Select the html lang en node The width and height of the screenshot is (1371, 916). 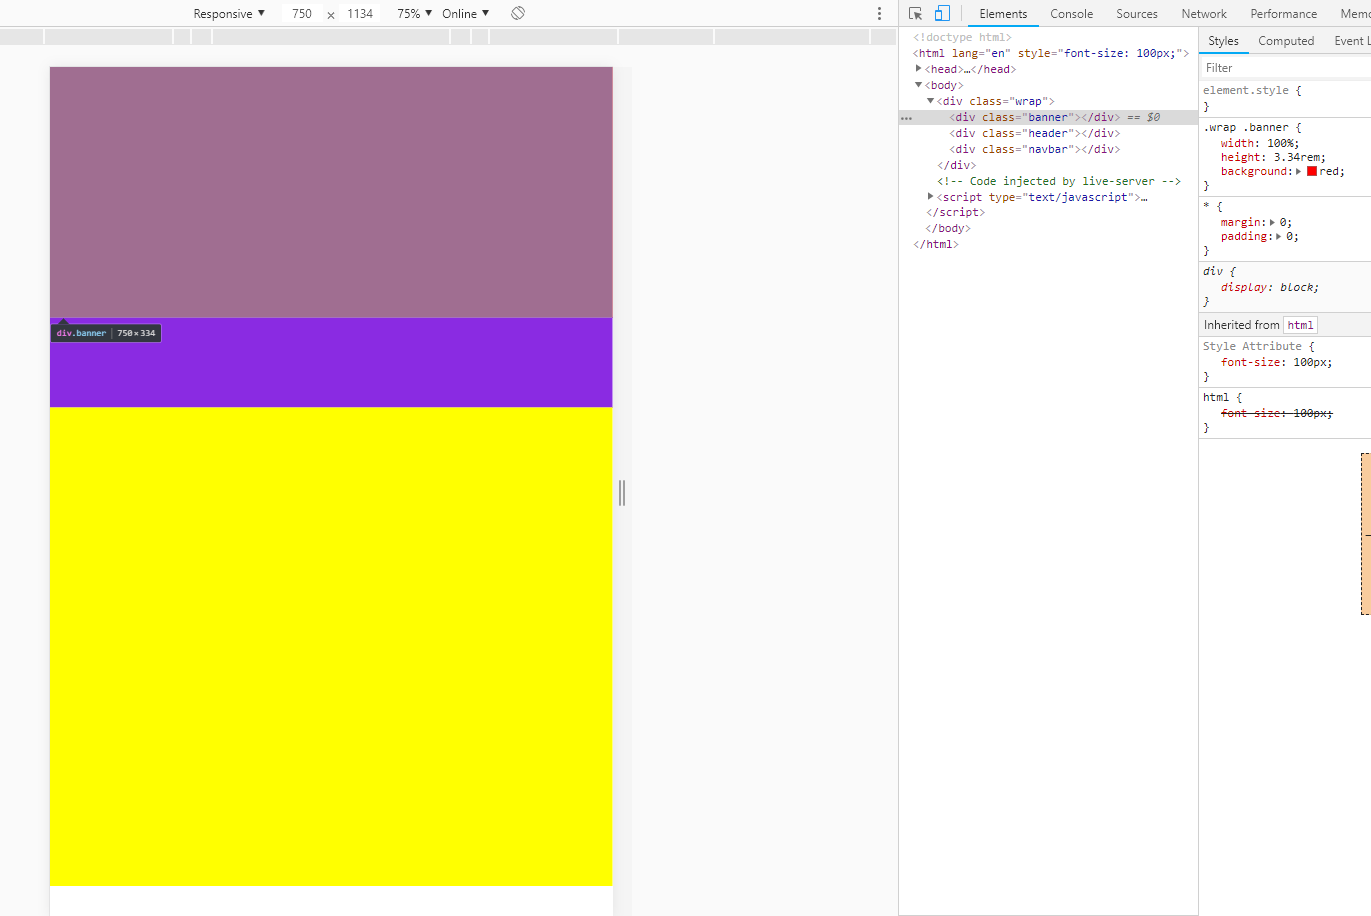[1050, 53]
